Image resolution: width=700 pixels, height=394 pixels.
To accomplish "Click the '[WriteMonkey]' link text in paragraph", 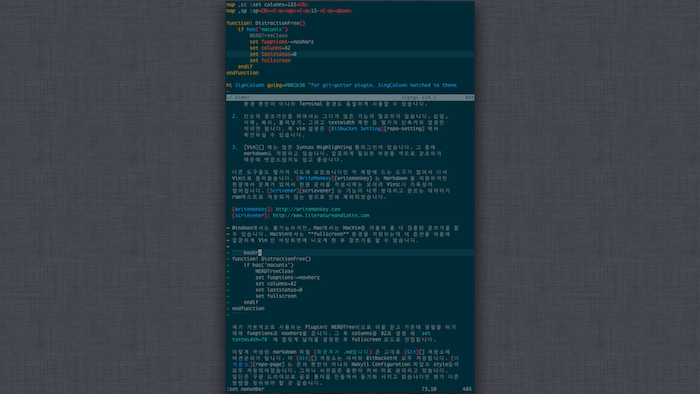I will (x=315, y=178).
